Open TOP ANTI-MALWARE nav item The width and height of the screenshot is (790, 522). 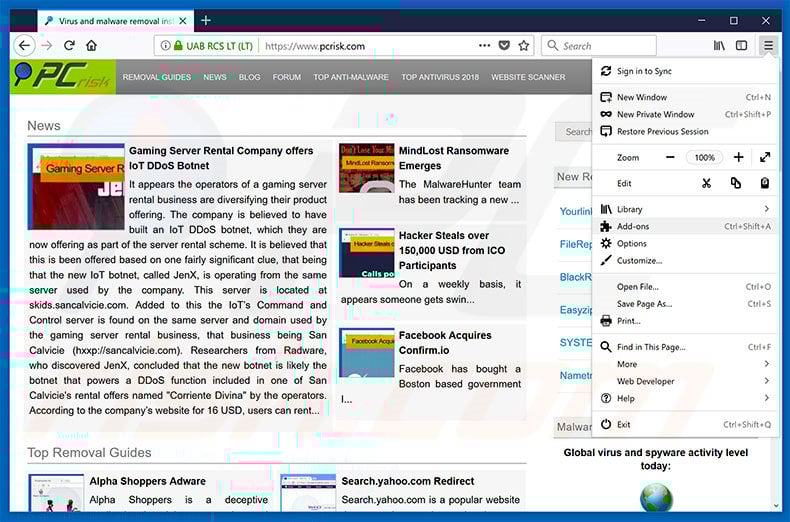pyautogui.click(x=351, y=77)
